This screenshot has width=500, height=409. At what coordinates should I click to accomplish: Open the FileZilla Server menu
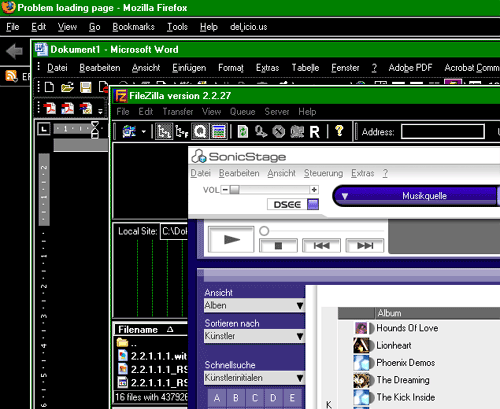(277, 112)
